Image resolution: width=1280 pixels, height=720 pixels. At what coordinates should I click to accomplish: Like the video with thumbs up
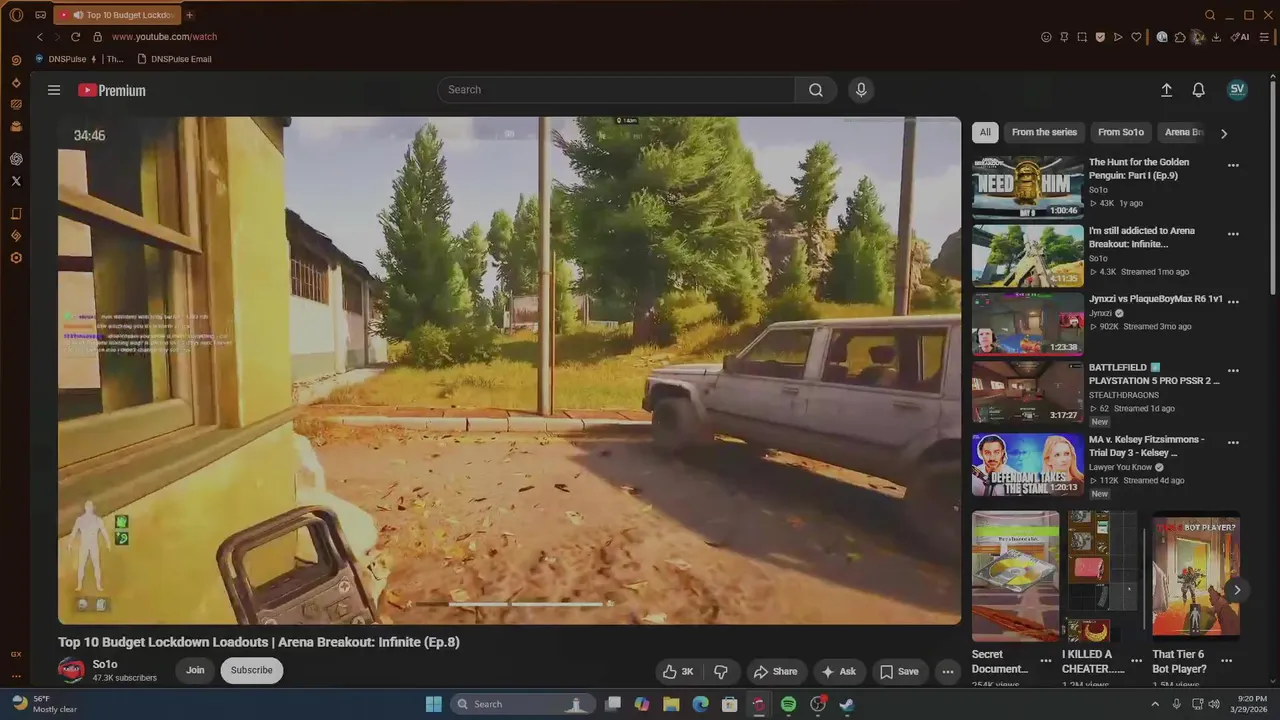(x=678, y=671)
